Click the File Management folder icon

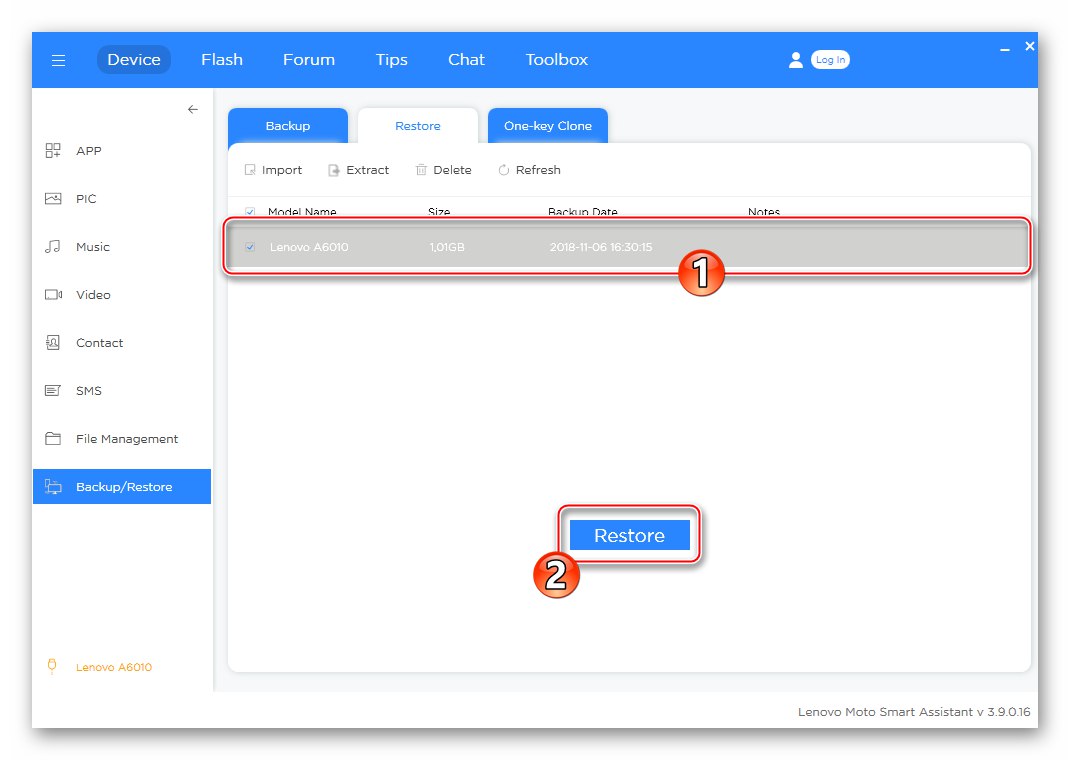pyautogui.click(x=53, y=438)
